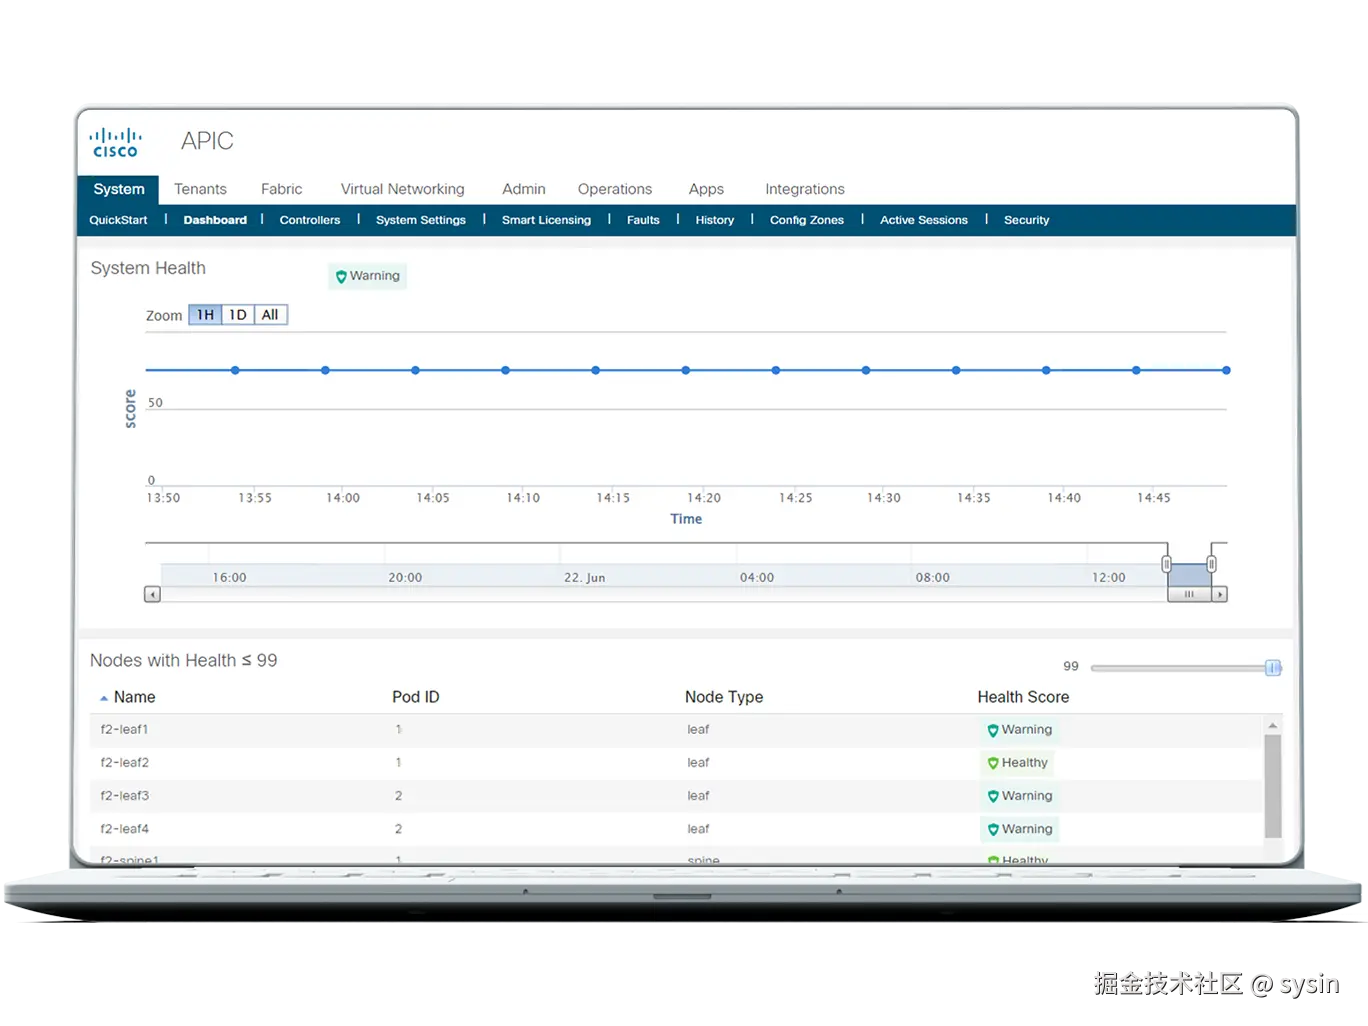Open the Integrations menu
Image resolution: width=1368 pixels, height=1026 pixels.
[x=804, y=189]
